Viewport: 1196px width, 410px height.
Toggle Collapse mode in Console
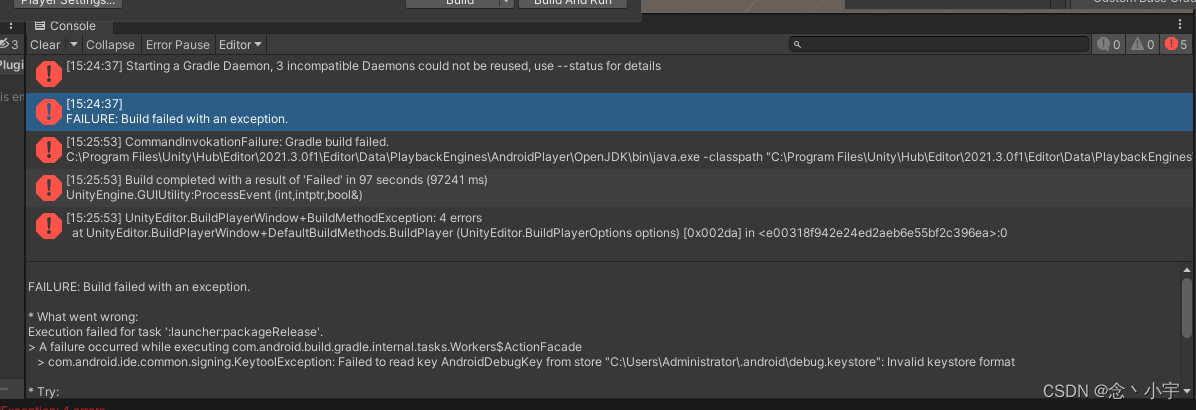(110, 45)
